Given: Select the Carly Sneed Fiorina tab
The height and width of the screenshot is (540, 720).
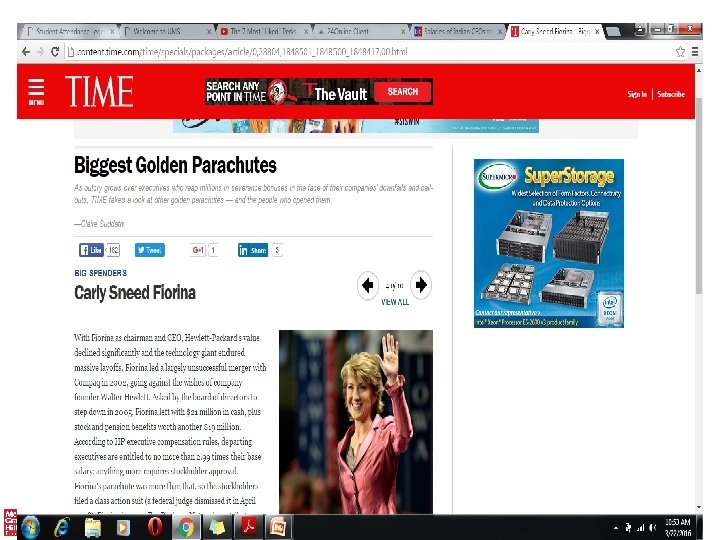Looking at the screenshot, I should point(553,31).
